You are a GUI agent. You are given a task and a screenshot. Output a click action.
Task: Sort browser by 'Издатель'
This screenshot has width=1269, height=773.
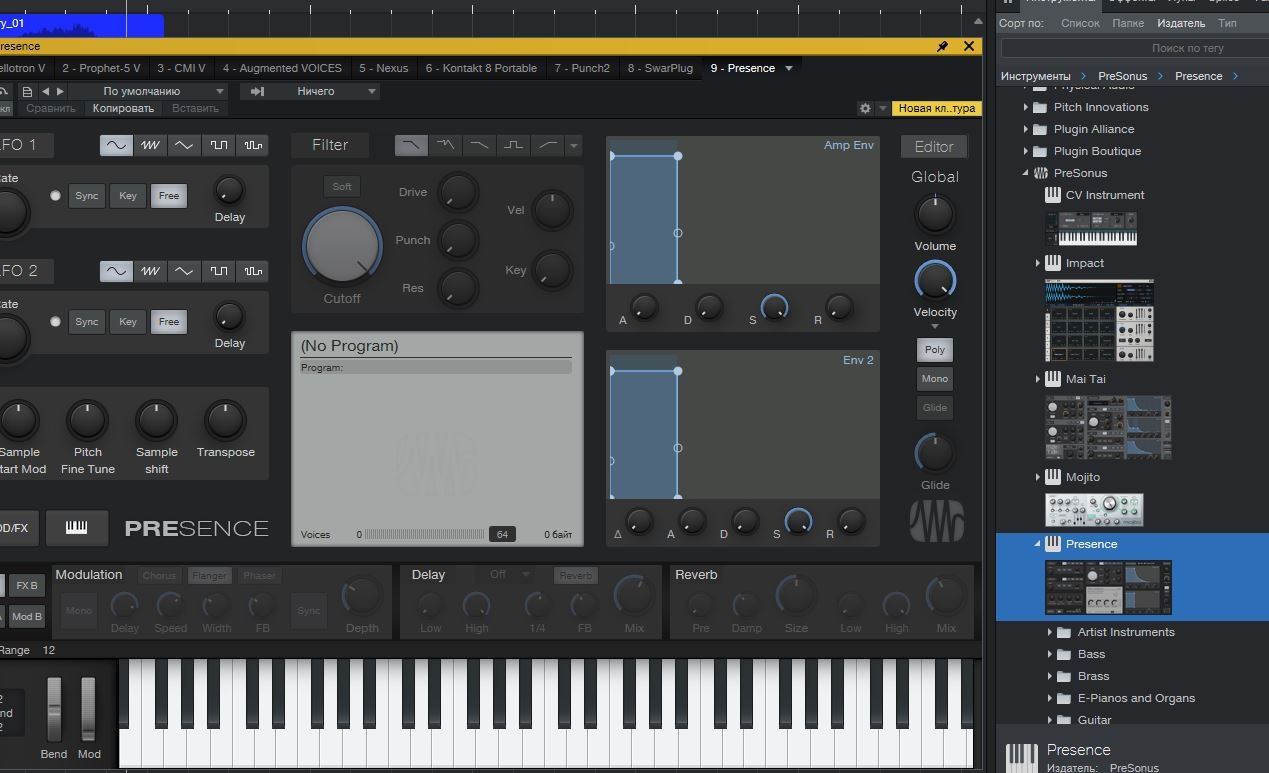point(1181,23)
